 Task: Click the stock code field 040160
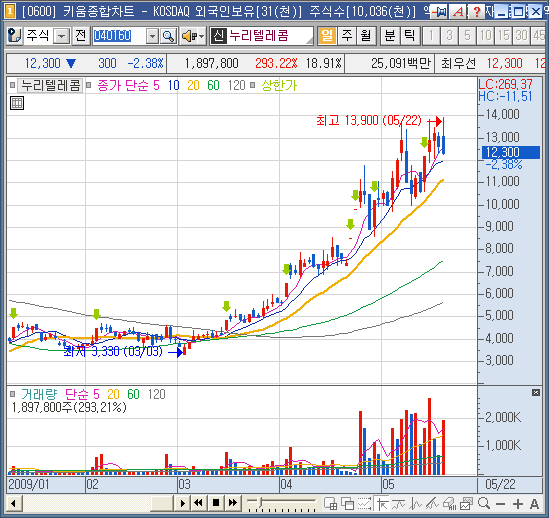click(x=118, y=36)
